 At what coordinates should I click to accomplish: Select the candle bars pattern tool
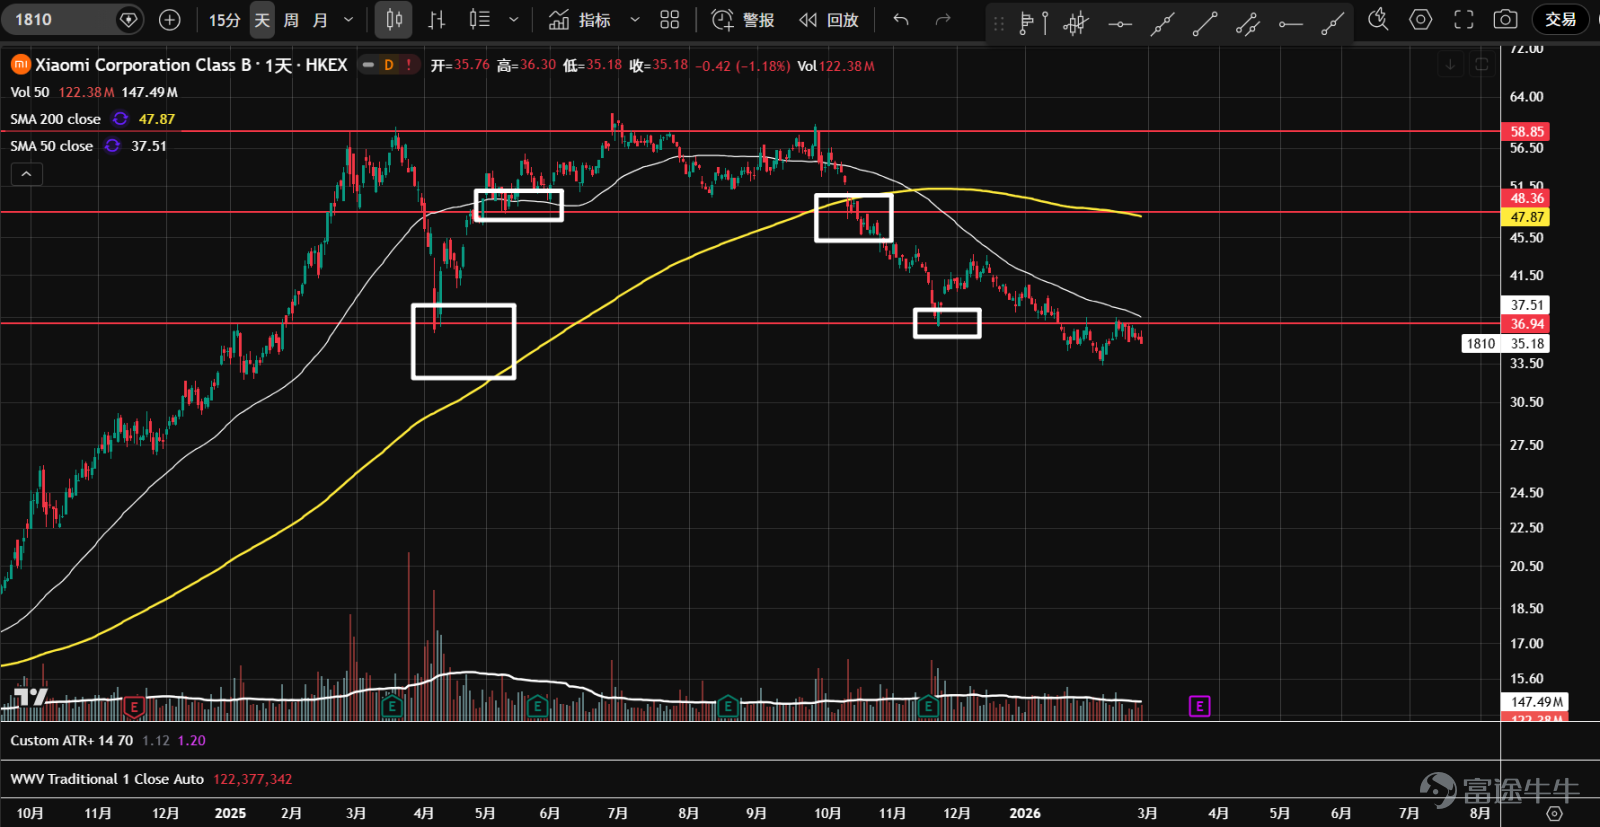point(1076,22)
